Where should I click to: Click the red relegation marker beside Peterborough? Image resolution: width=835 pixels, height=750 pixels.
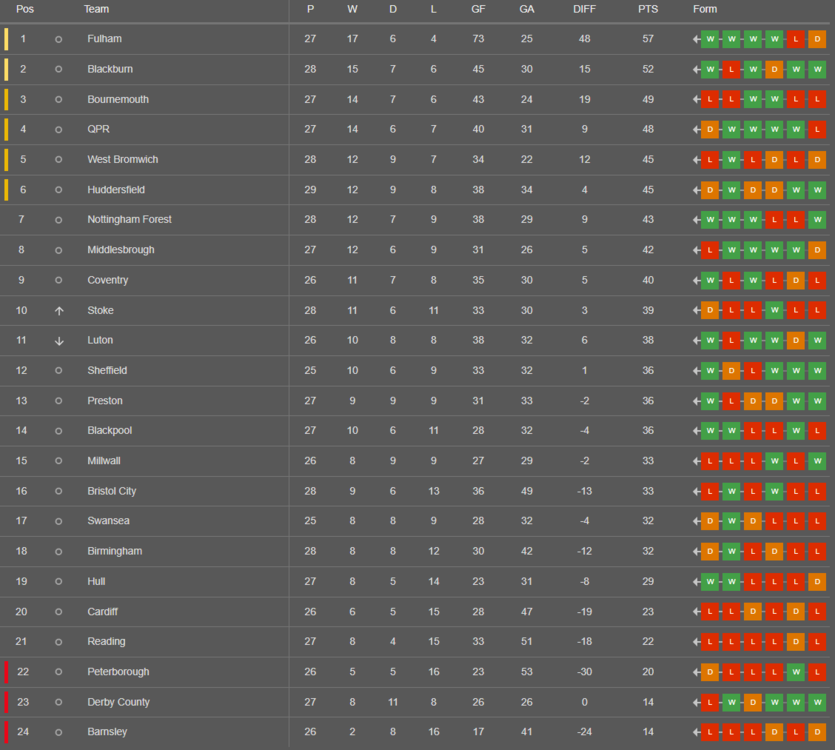6,672
